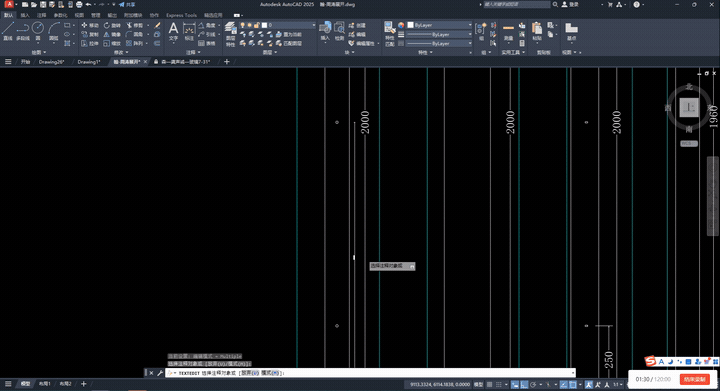Screen dimensions: 720x391
Task: Click the Scale (缩放) tool
Action: click(112, 43)
